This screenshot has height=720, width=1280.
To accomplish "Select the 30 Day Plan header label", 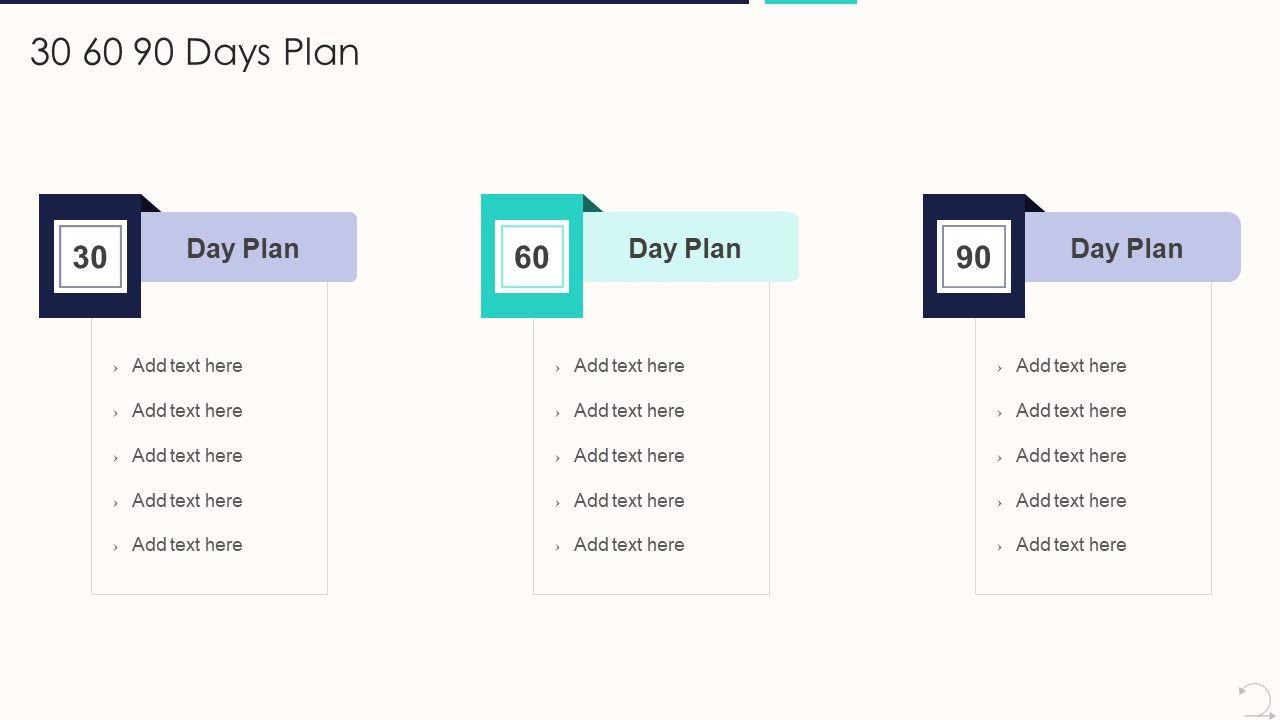I will [243, 248].
